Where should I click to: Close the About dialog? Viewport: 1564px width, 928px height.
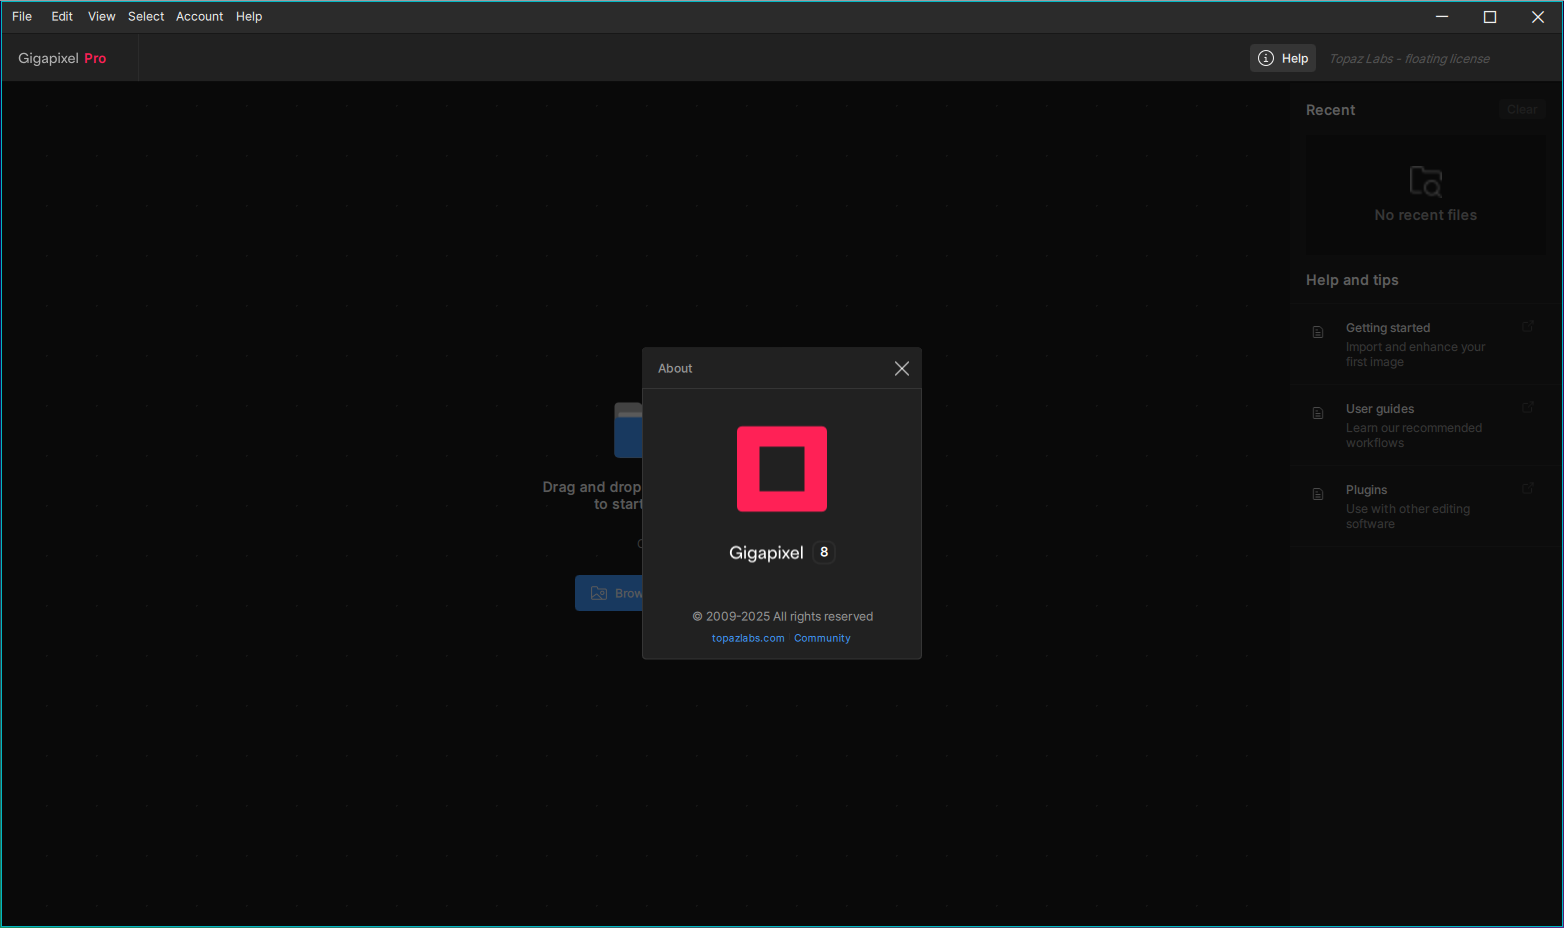(901, 369)
